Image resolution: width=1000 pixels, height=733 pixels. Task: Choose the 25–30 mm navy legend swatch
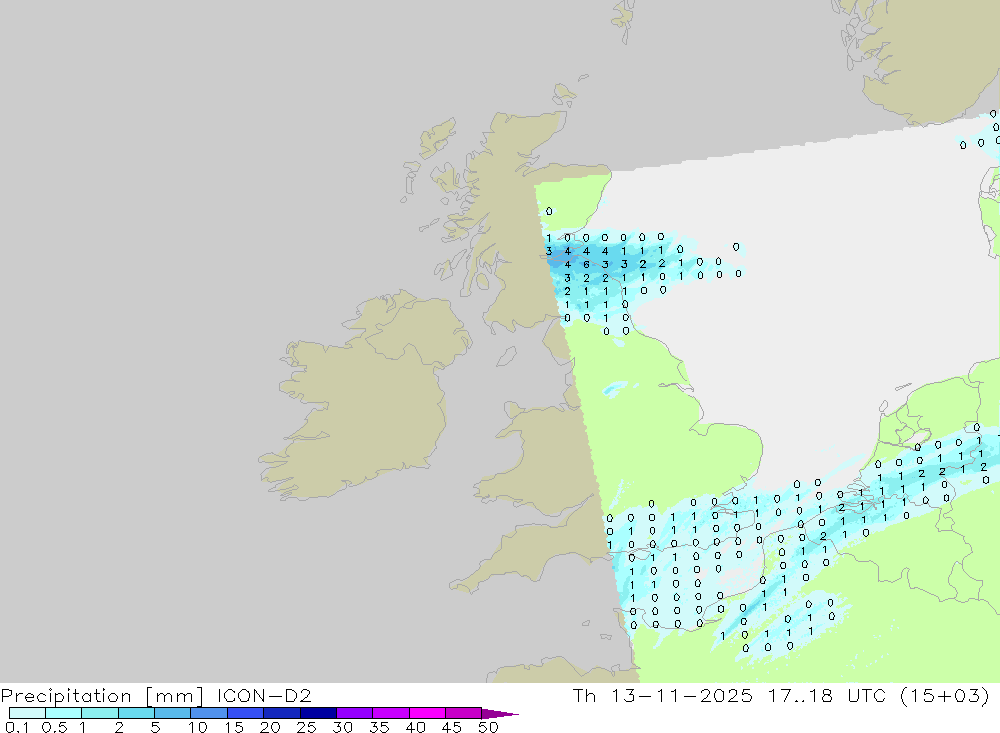click(x=318, y=713)
